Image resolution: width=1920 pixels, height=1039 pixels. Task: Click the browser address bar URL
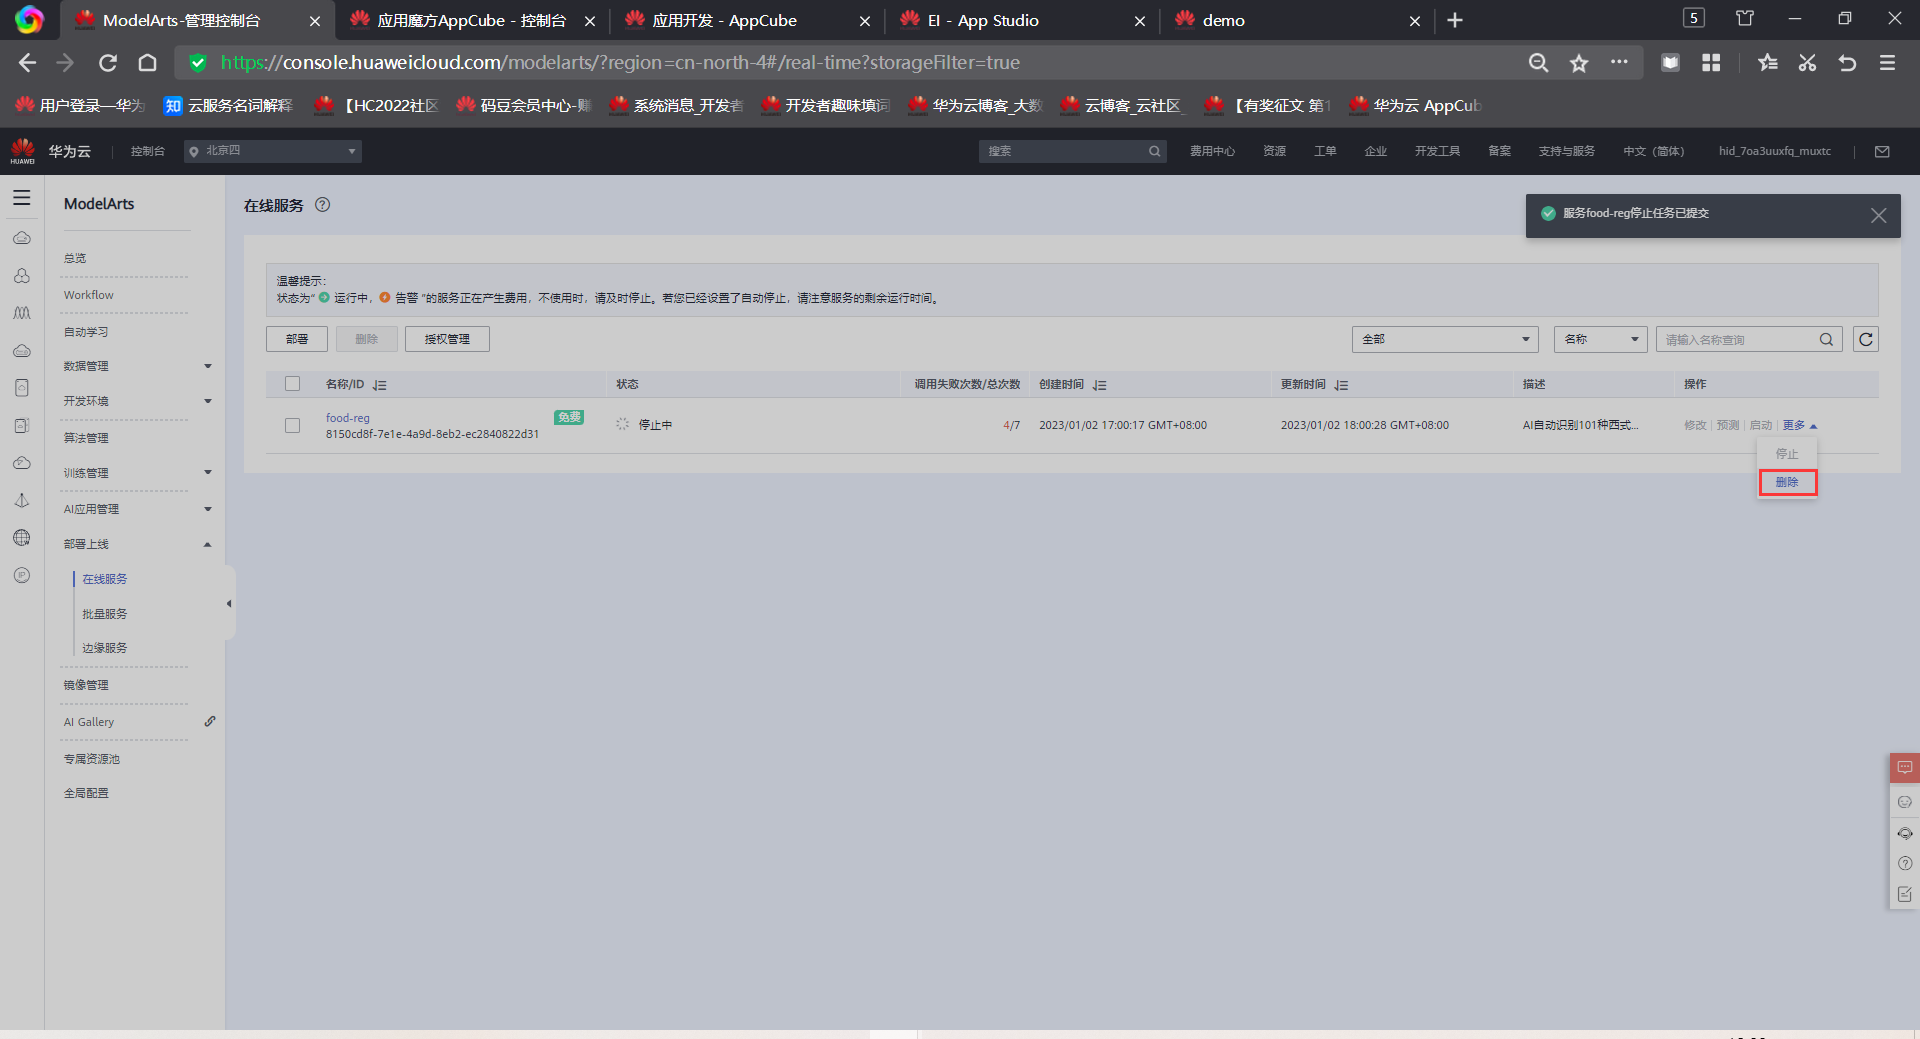point(620,63)
